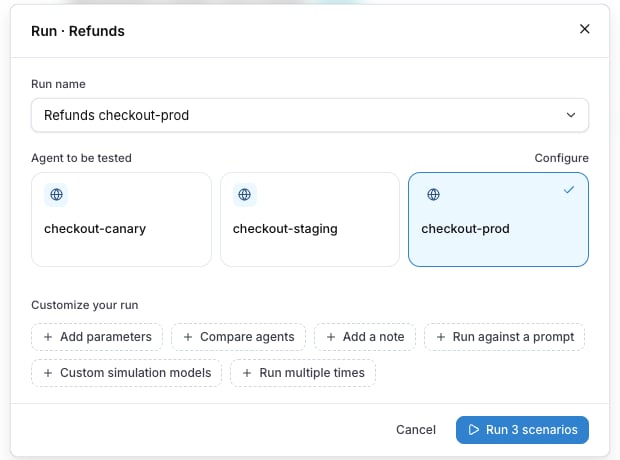Viewport: 620px width, 460px height.
Task: Expand the Custom simulation models option
Action: [x=127, y=373]
